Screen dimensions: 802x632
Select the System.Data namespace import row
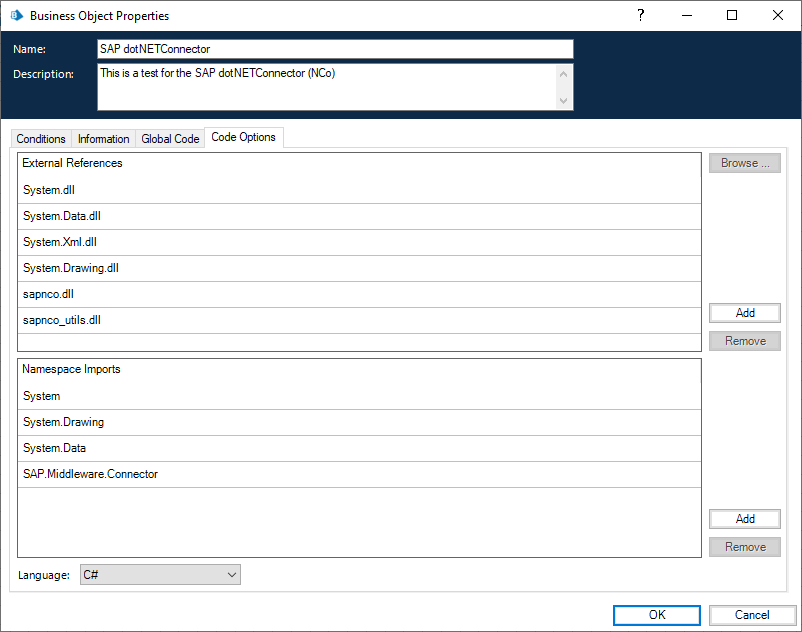358,448
